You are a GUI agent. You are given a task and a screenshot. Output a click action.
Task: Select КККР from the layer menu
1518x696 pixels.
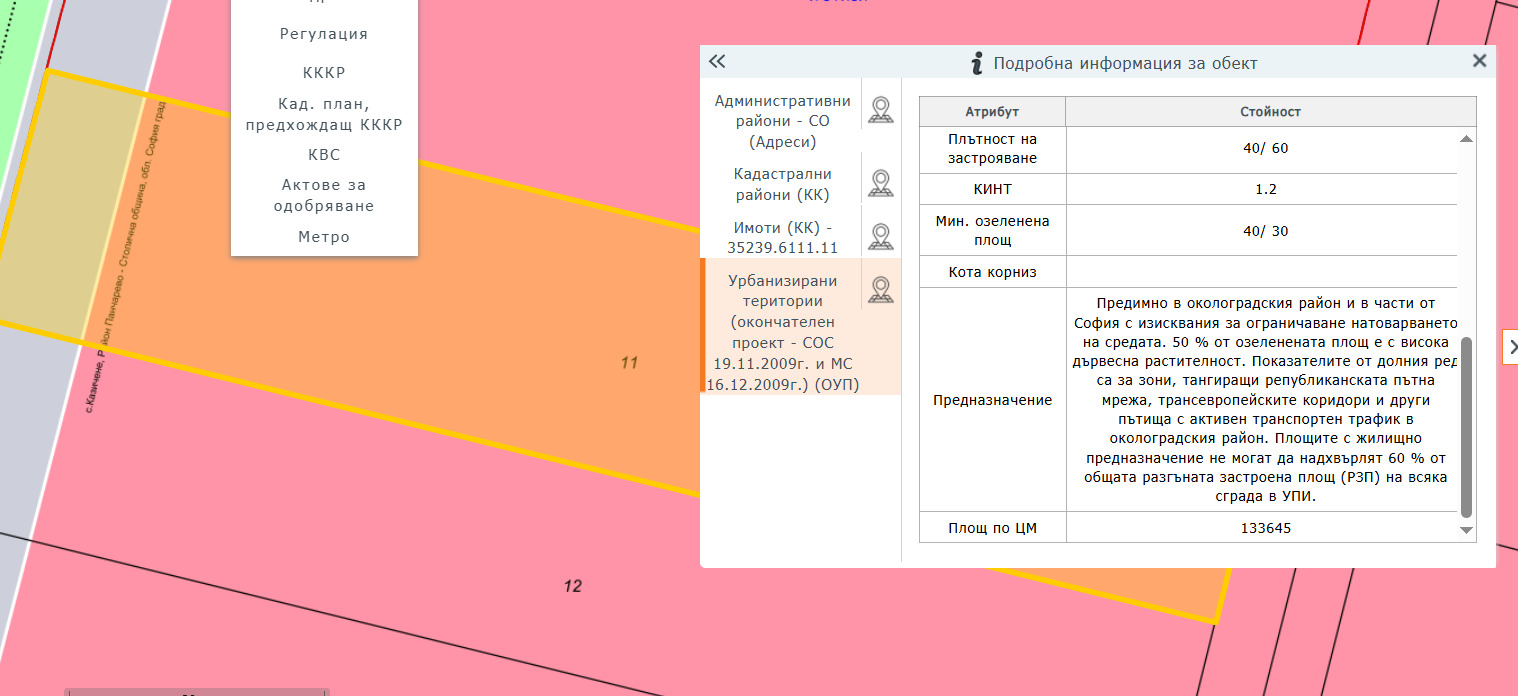[x=324, y=73]
